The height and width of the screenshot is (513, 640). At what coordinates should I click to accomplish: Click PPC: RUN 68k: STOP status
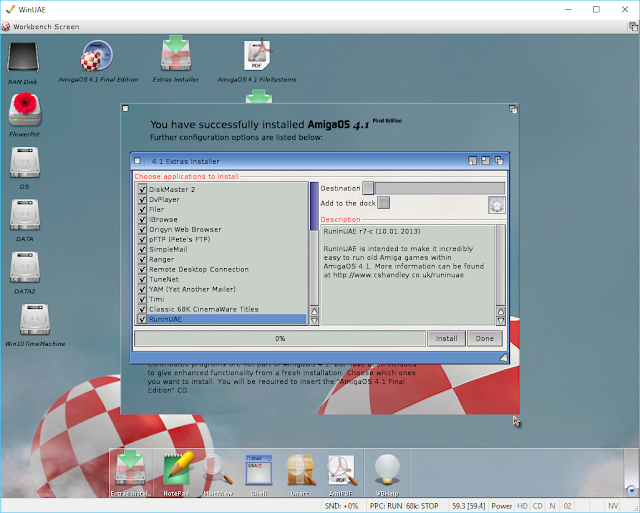[x=404, y=506]
